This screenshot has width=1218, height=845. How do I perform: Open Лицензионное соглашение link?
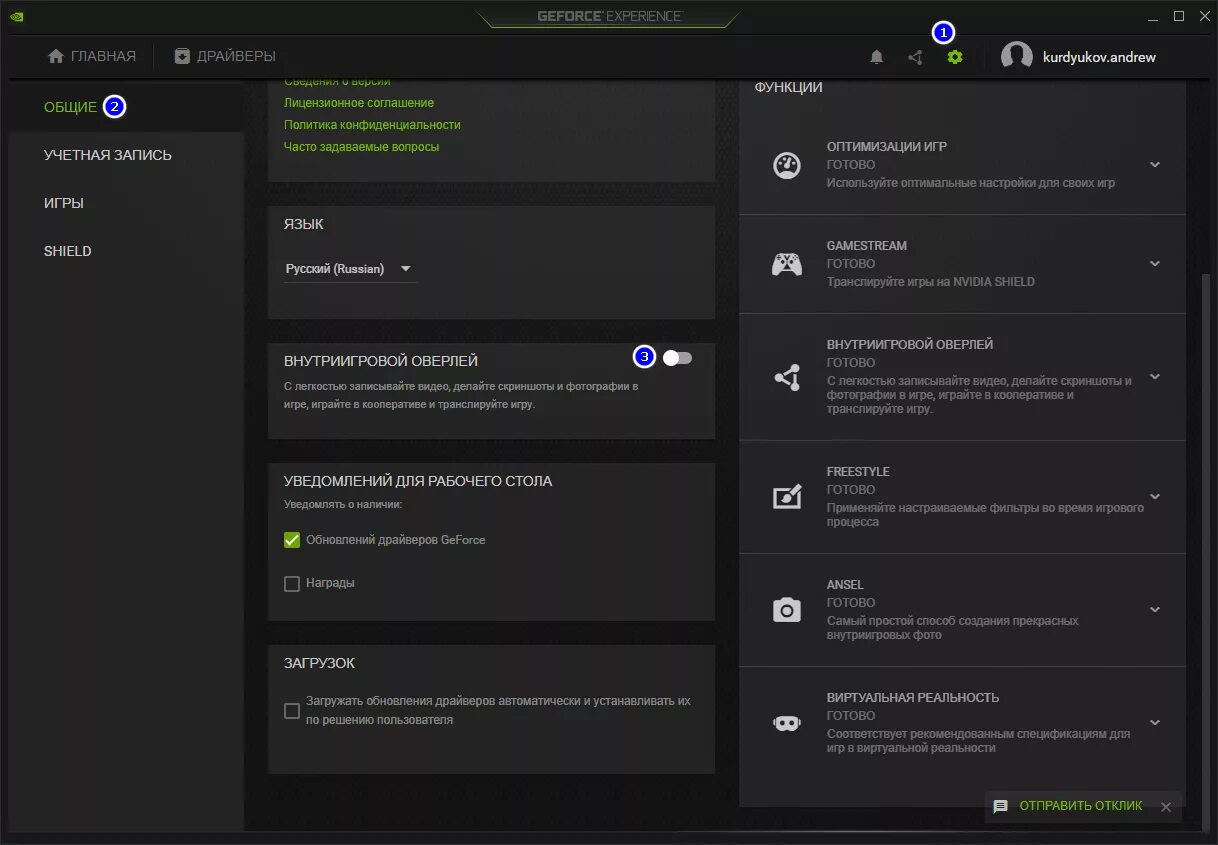[359, 103]
